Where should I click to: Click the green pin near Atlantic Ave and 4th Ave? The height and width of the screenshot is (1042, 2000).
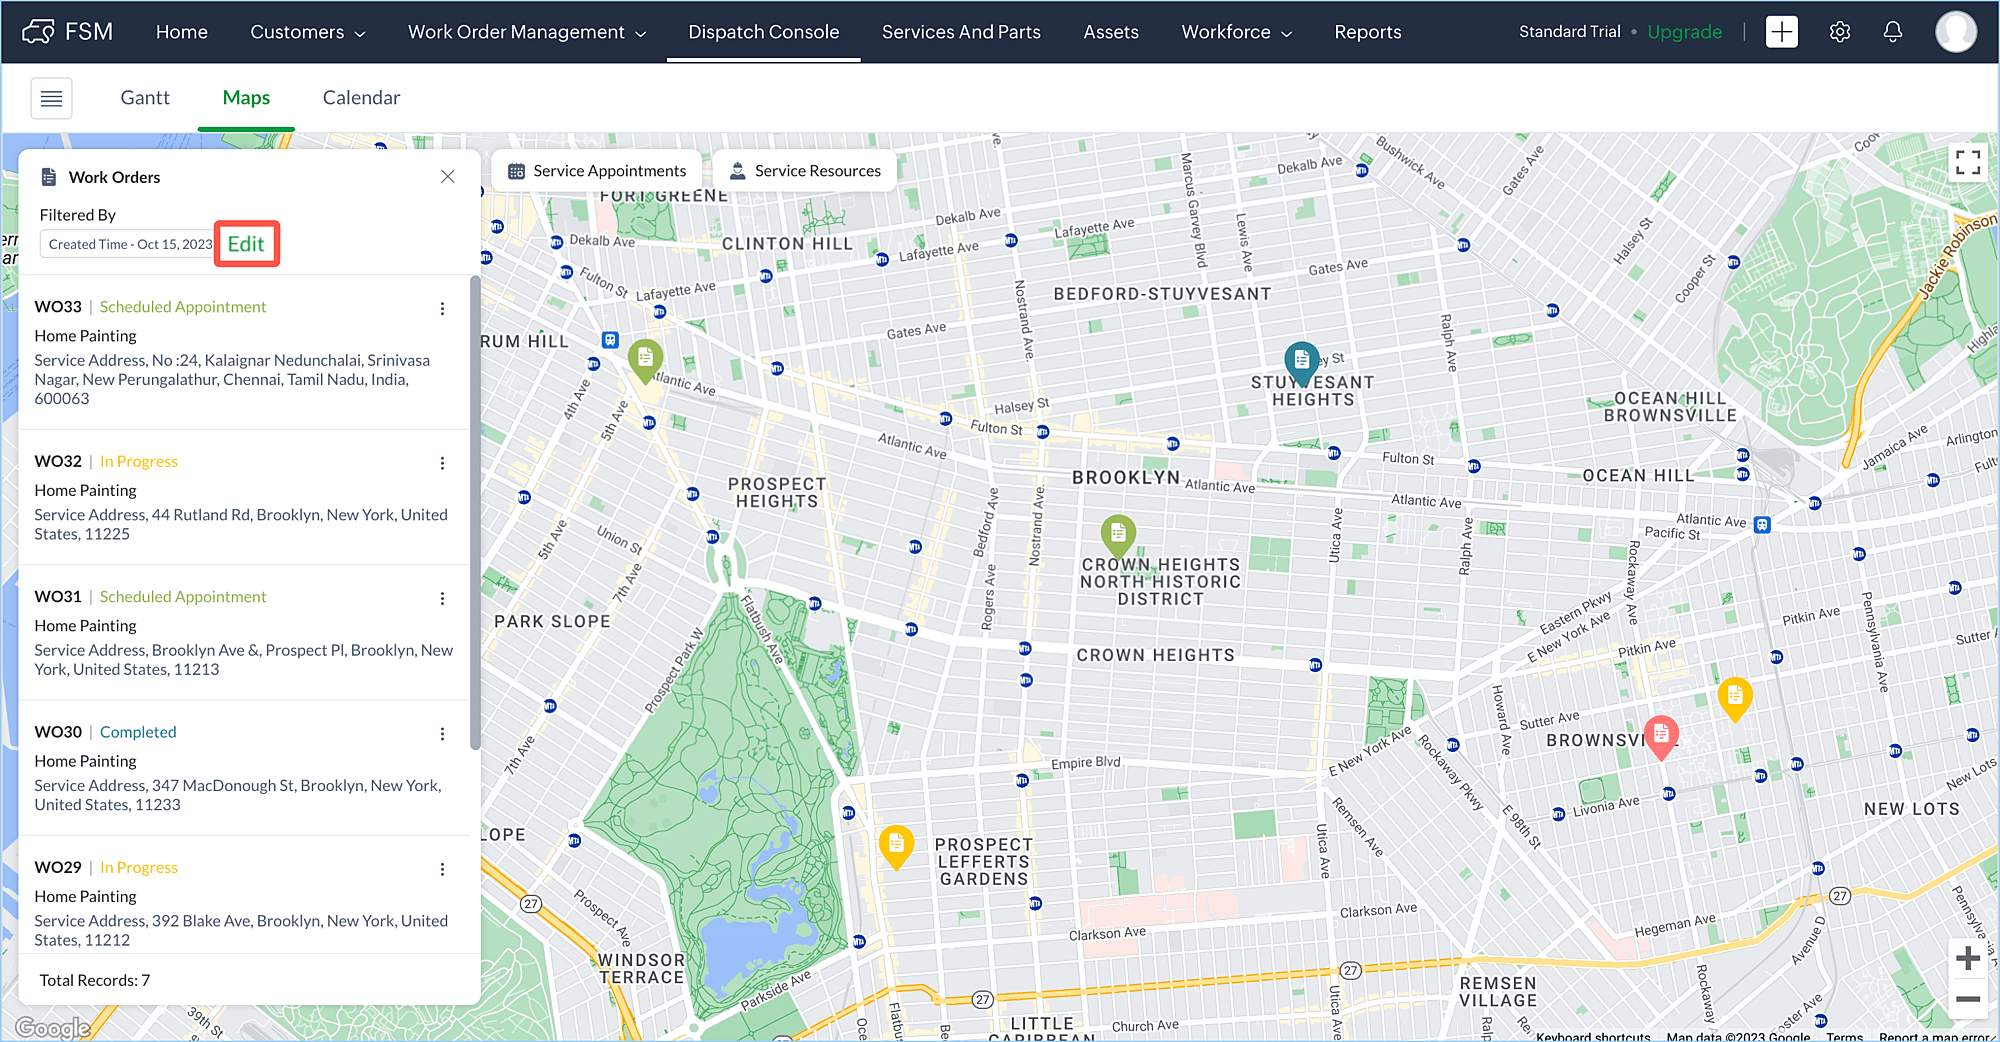coord(645,361)
